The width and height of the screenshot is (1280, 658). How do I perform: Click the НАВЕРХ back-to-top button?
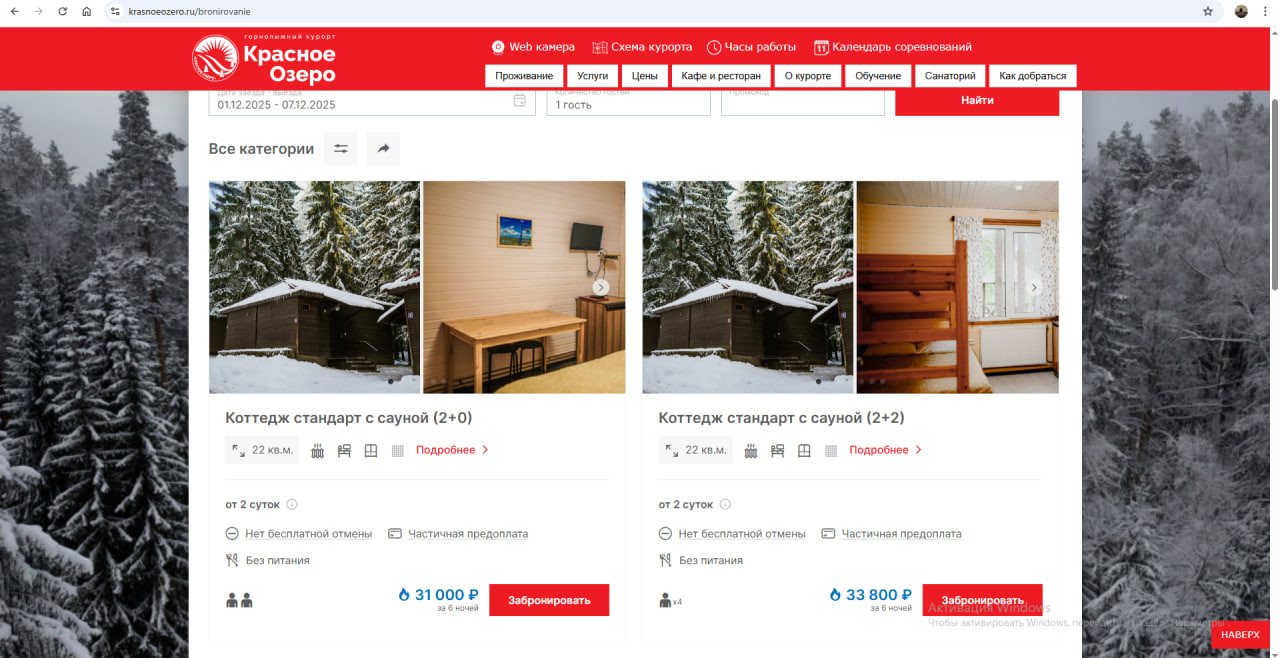pyautogui.click(x=1240, y=634)
